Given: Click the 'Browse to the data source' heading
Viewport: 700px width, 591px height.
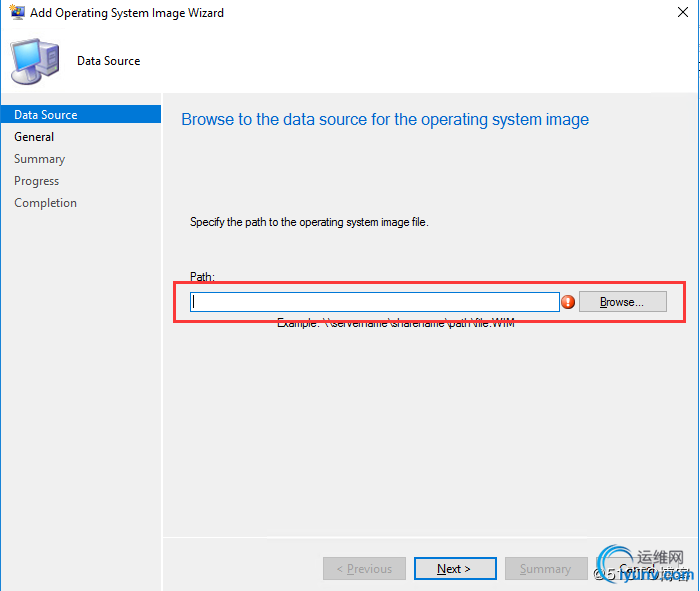Looking at the screenshot, I should point(385,120).
